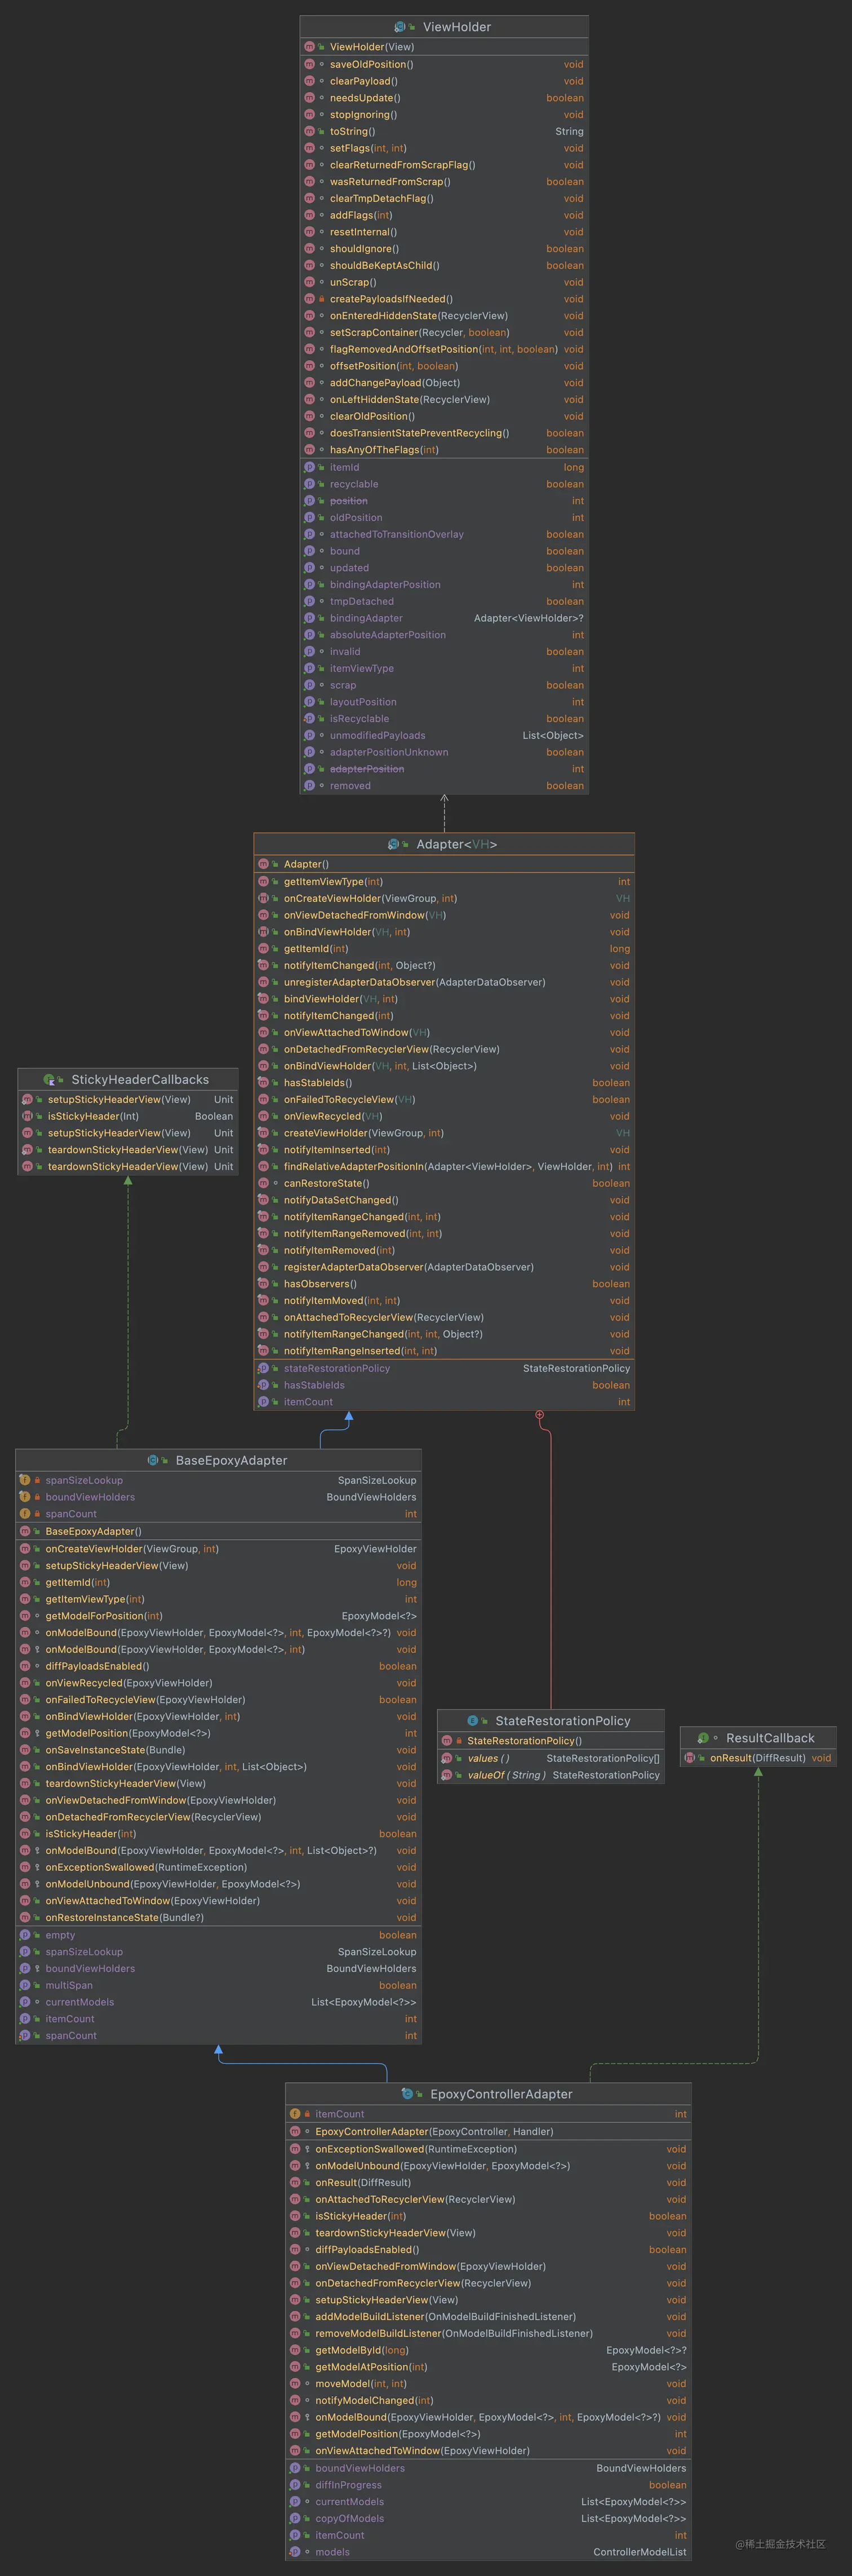Click the method icon beside onSaveInstanceState(Bundle)
The height and width of the screenshot is (2576, 852).
pos(25,1750)
